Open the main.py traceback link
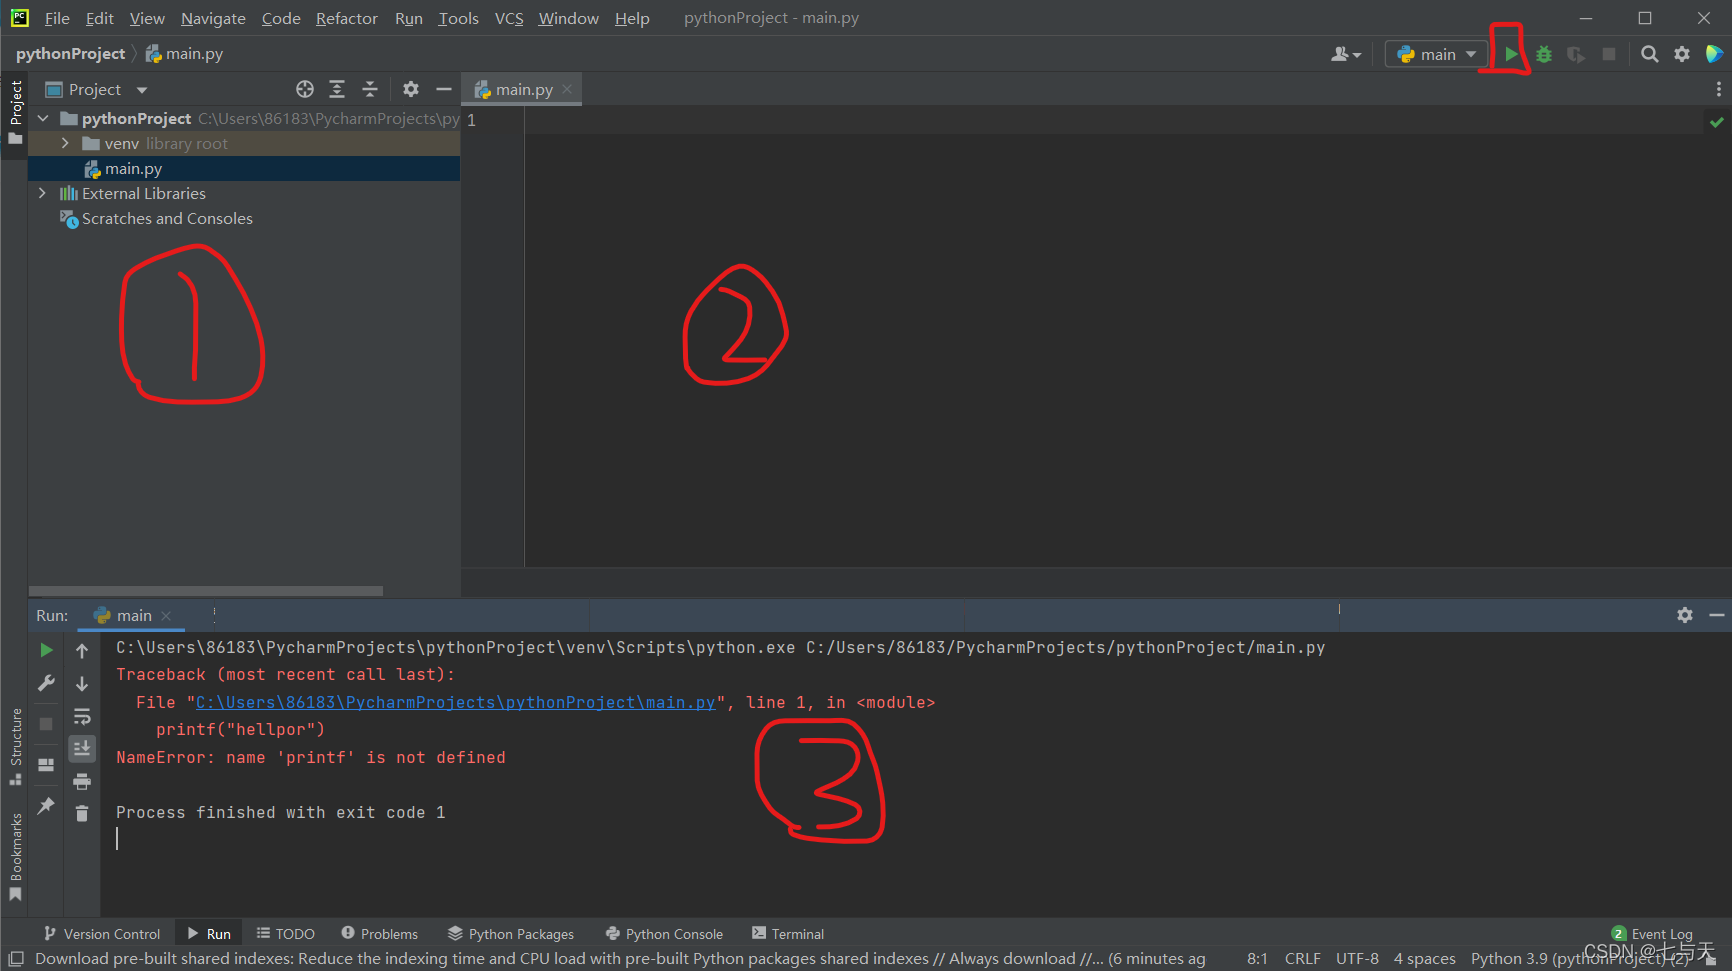The image size is (1732, 971). click(x=456, y=702)
